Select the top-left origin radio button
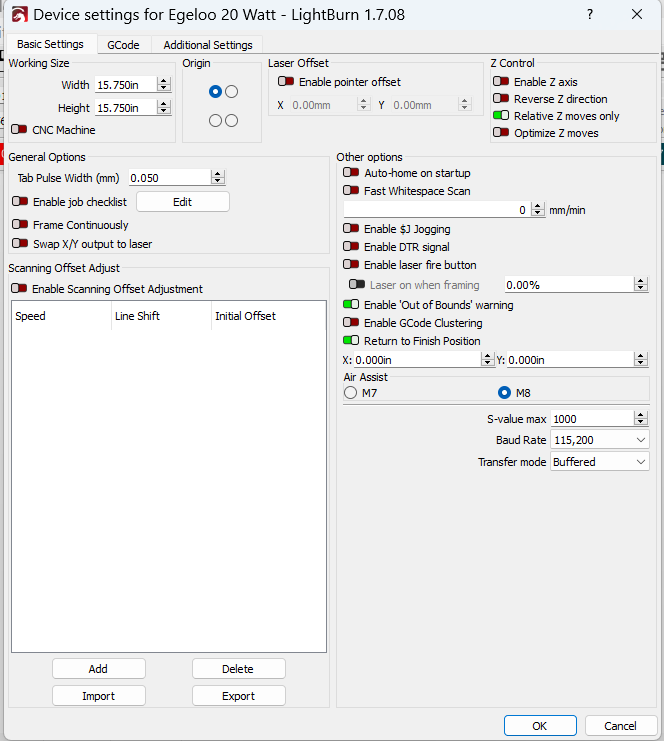This screenshot has width=664, height=741. (x=215, y=92)
